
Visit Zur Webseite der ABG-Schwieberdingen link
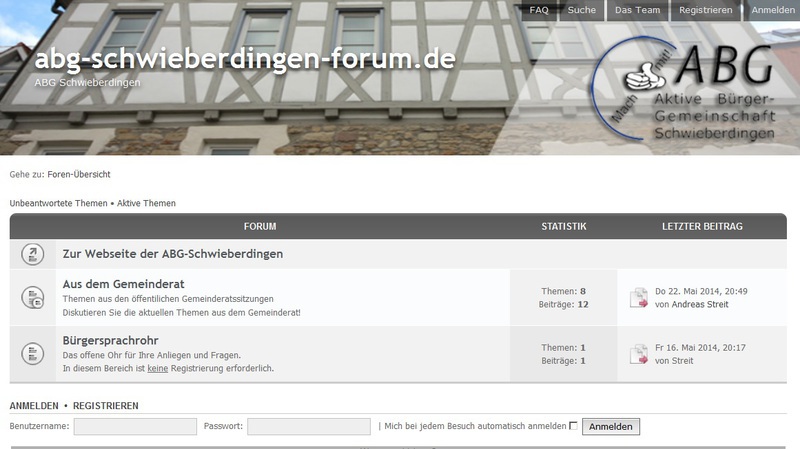click(x=172, y=254)
